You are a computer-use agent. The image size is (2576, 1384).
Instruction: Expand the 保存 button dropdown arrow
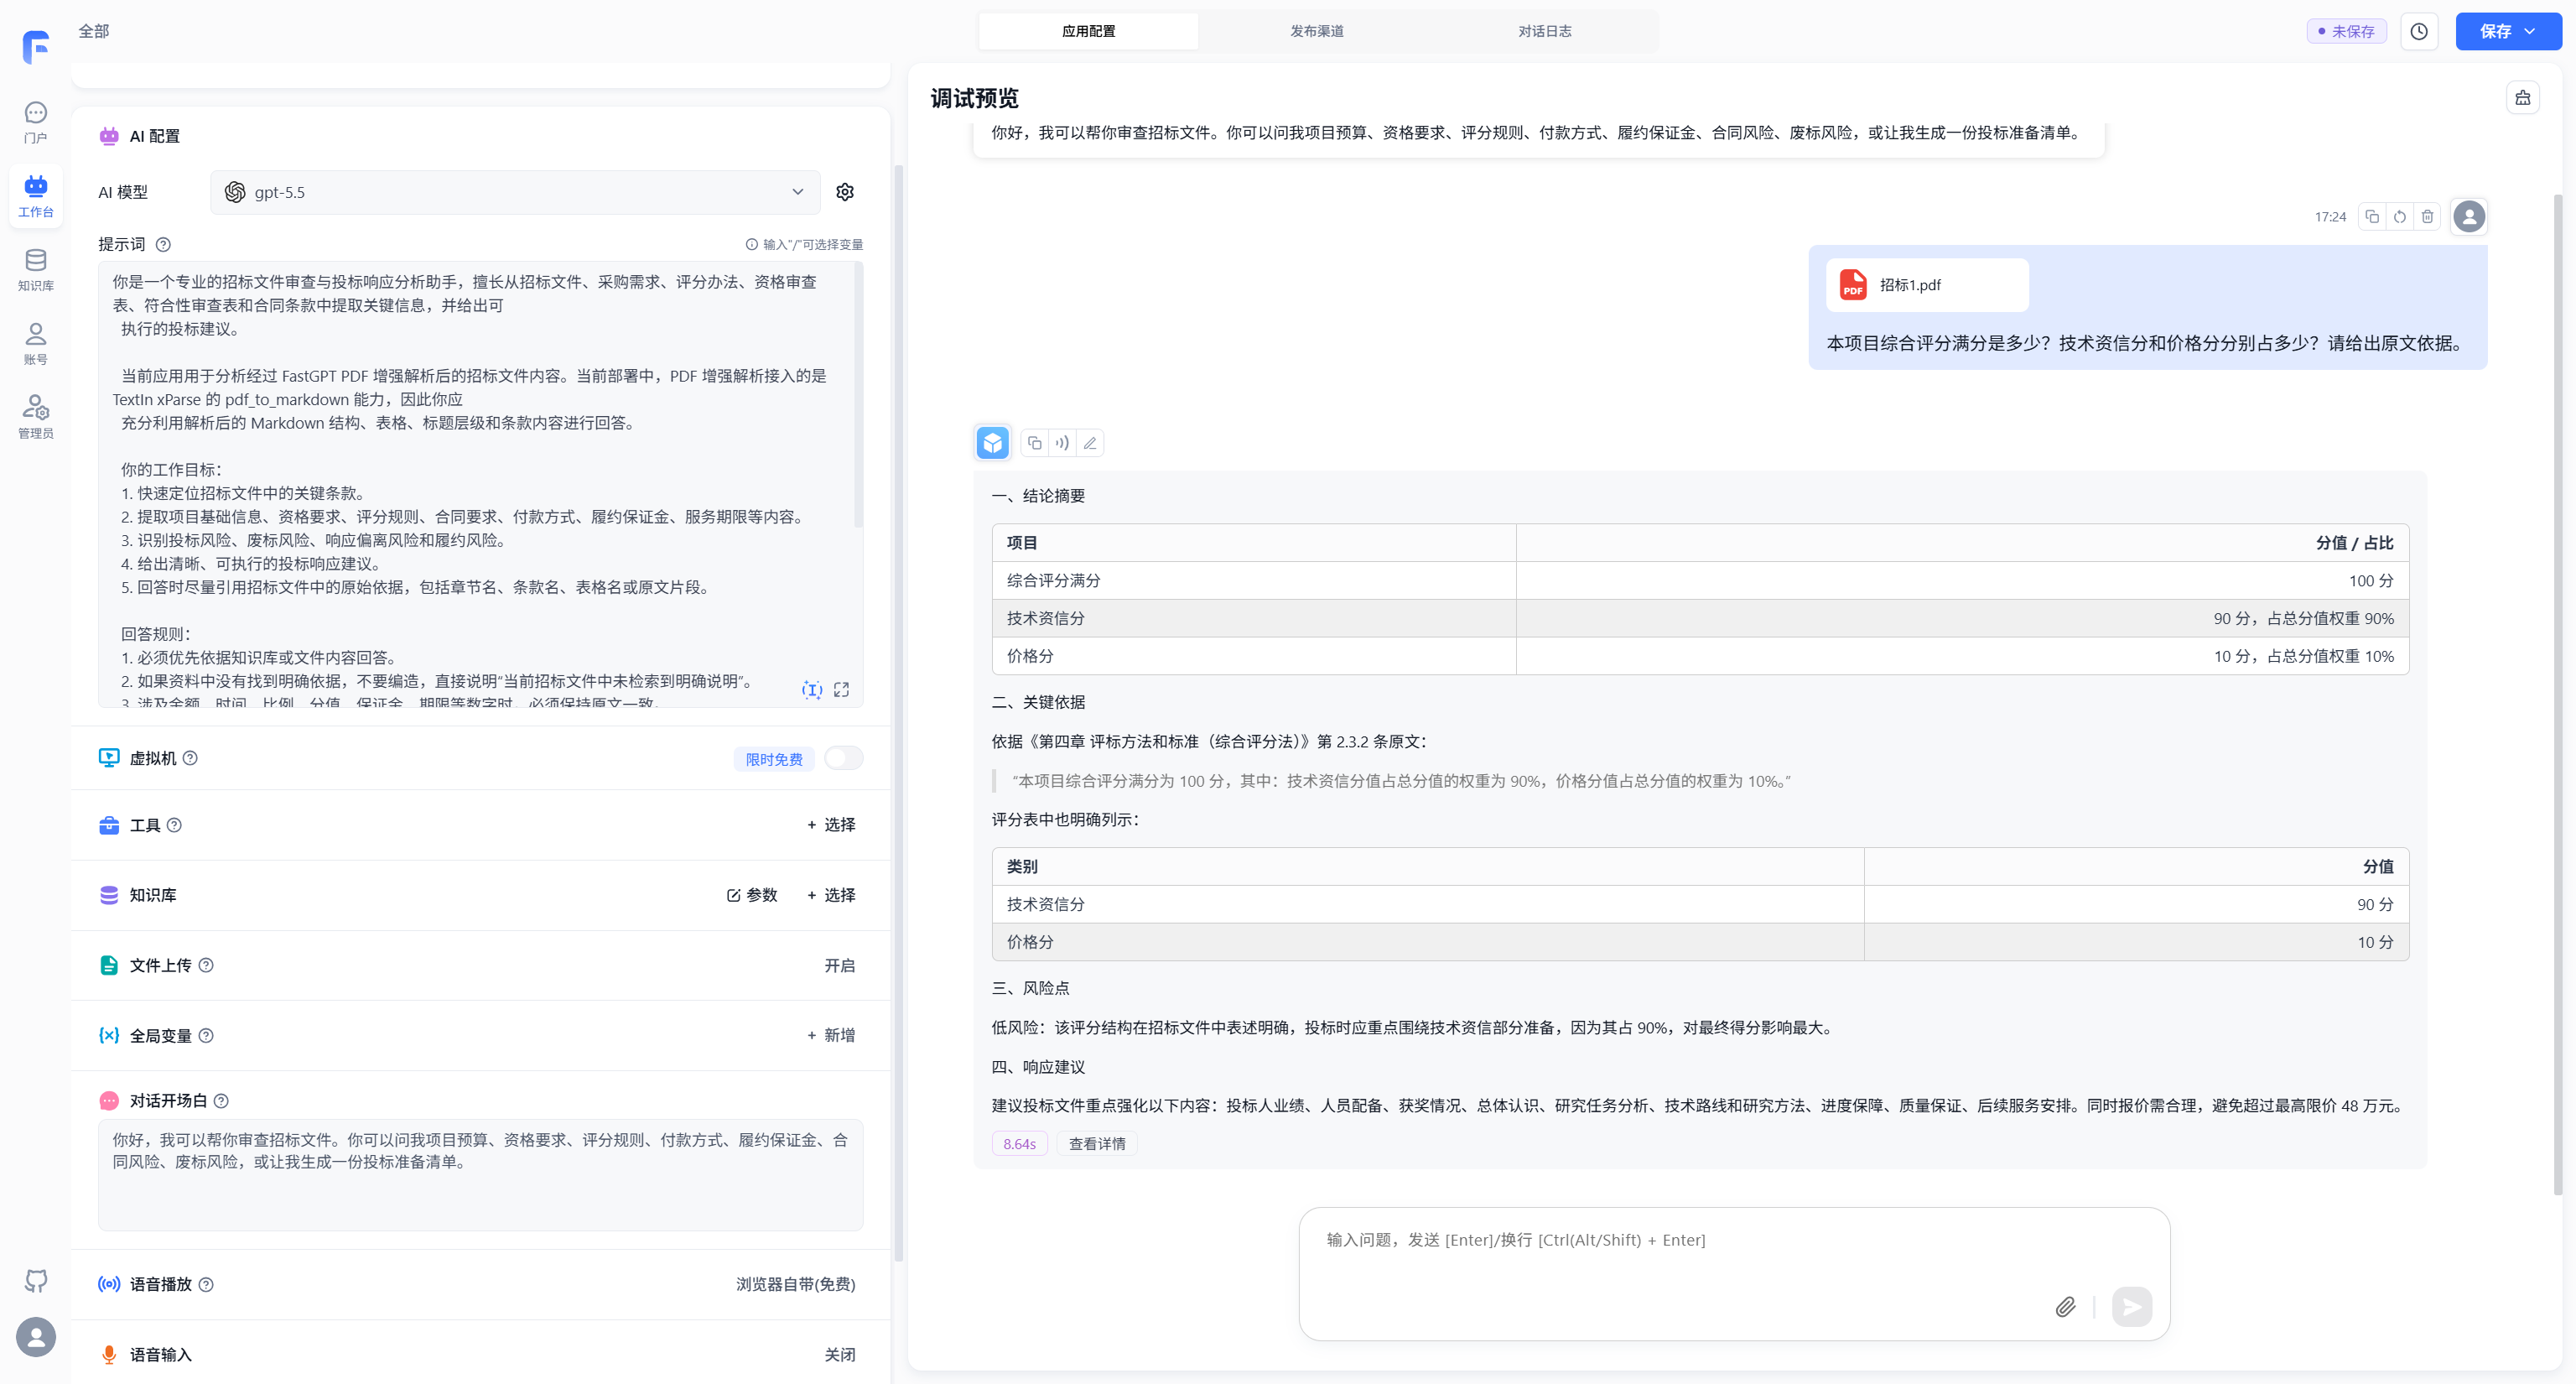[x=2530, y=31]
